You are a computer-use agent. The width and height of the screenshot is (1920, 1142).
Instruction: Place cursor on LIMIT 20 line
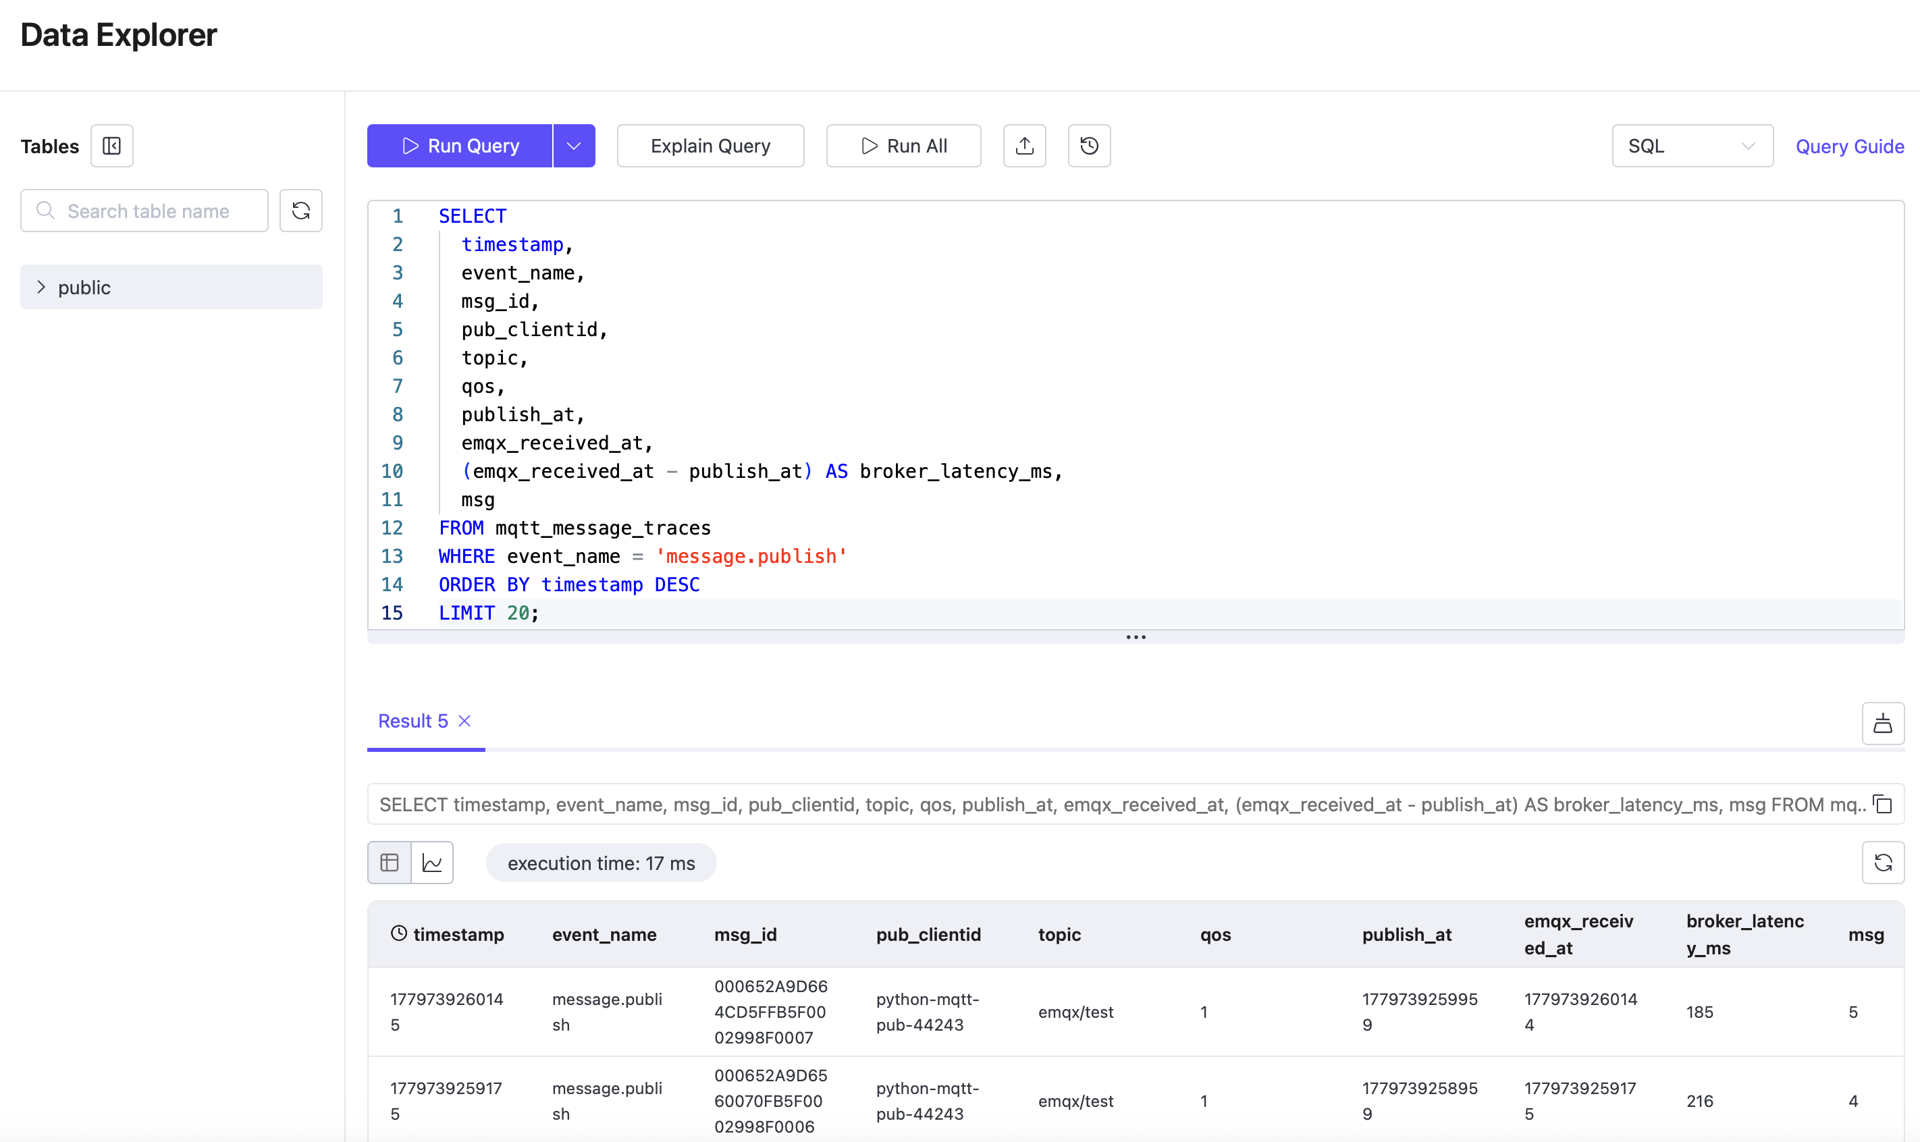(489, 613)
